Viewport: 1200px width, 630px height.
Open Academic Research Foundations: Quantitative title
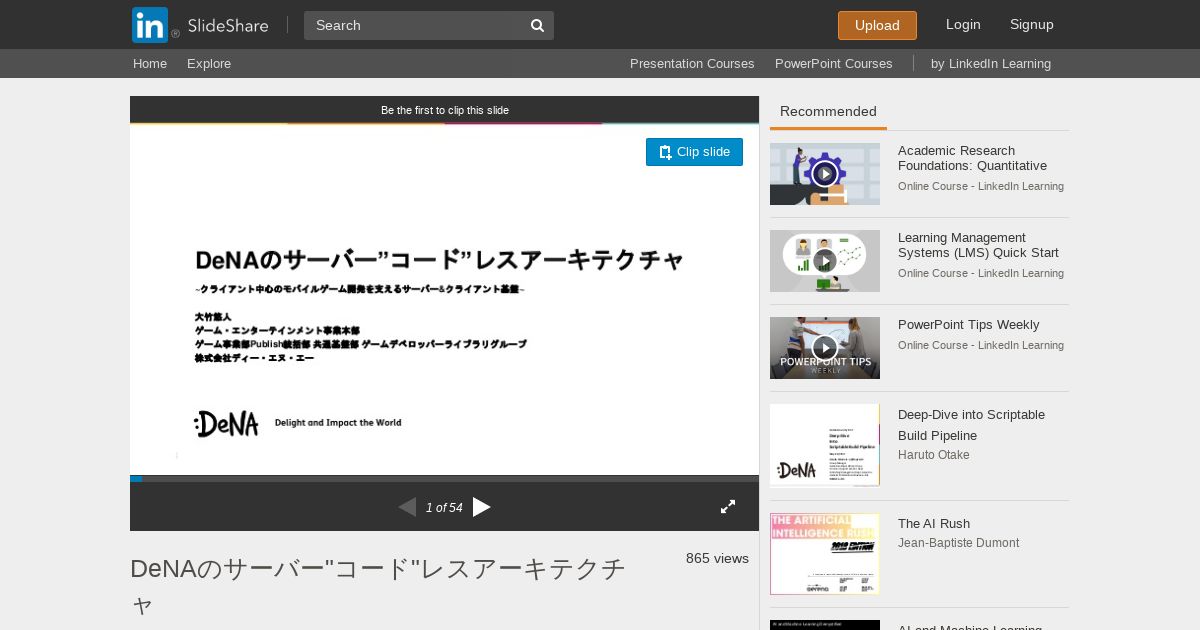point(972,158)
